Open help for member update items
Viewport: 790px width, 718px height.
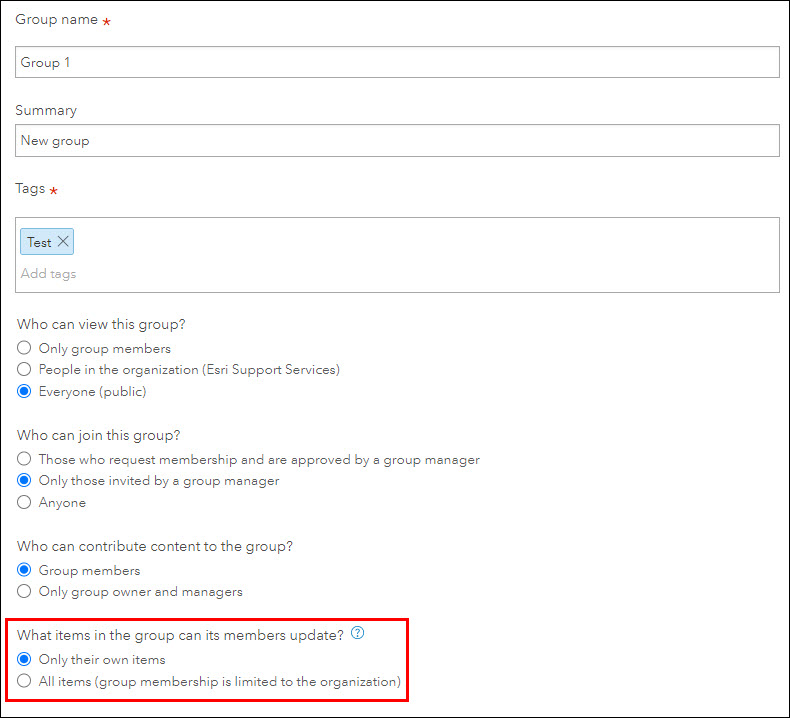(357, 633)
